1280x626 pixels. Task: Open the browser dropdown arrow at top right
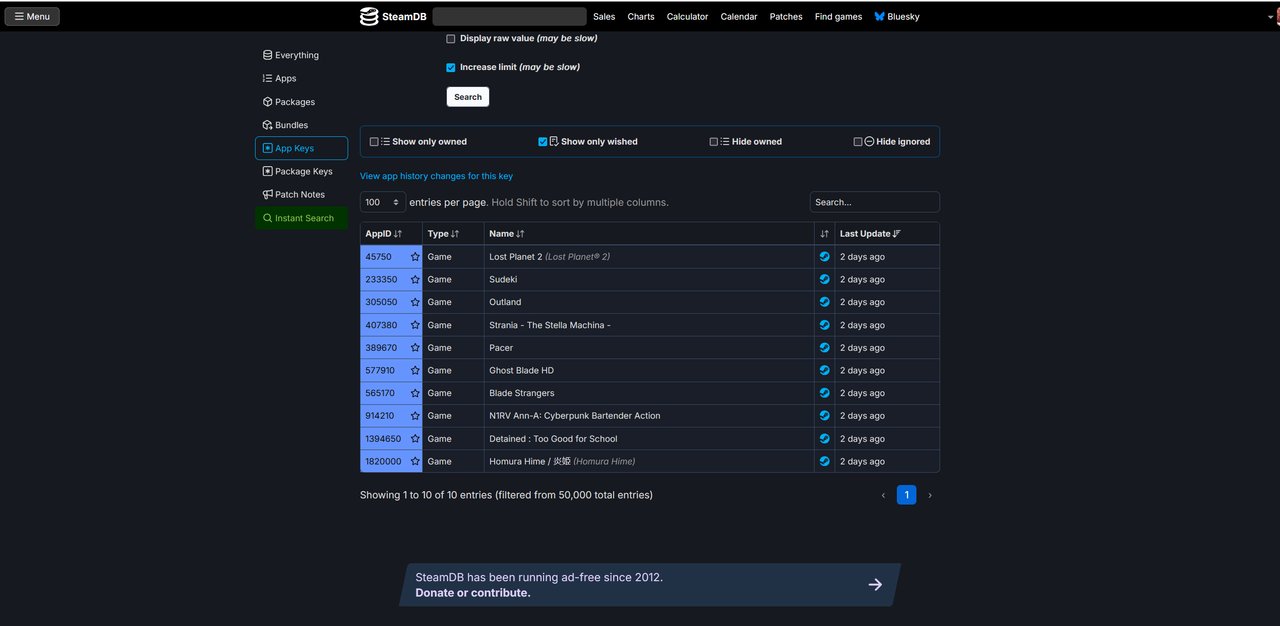point(1270,17)
